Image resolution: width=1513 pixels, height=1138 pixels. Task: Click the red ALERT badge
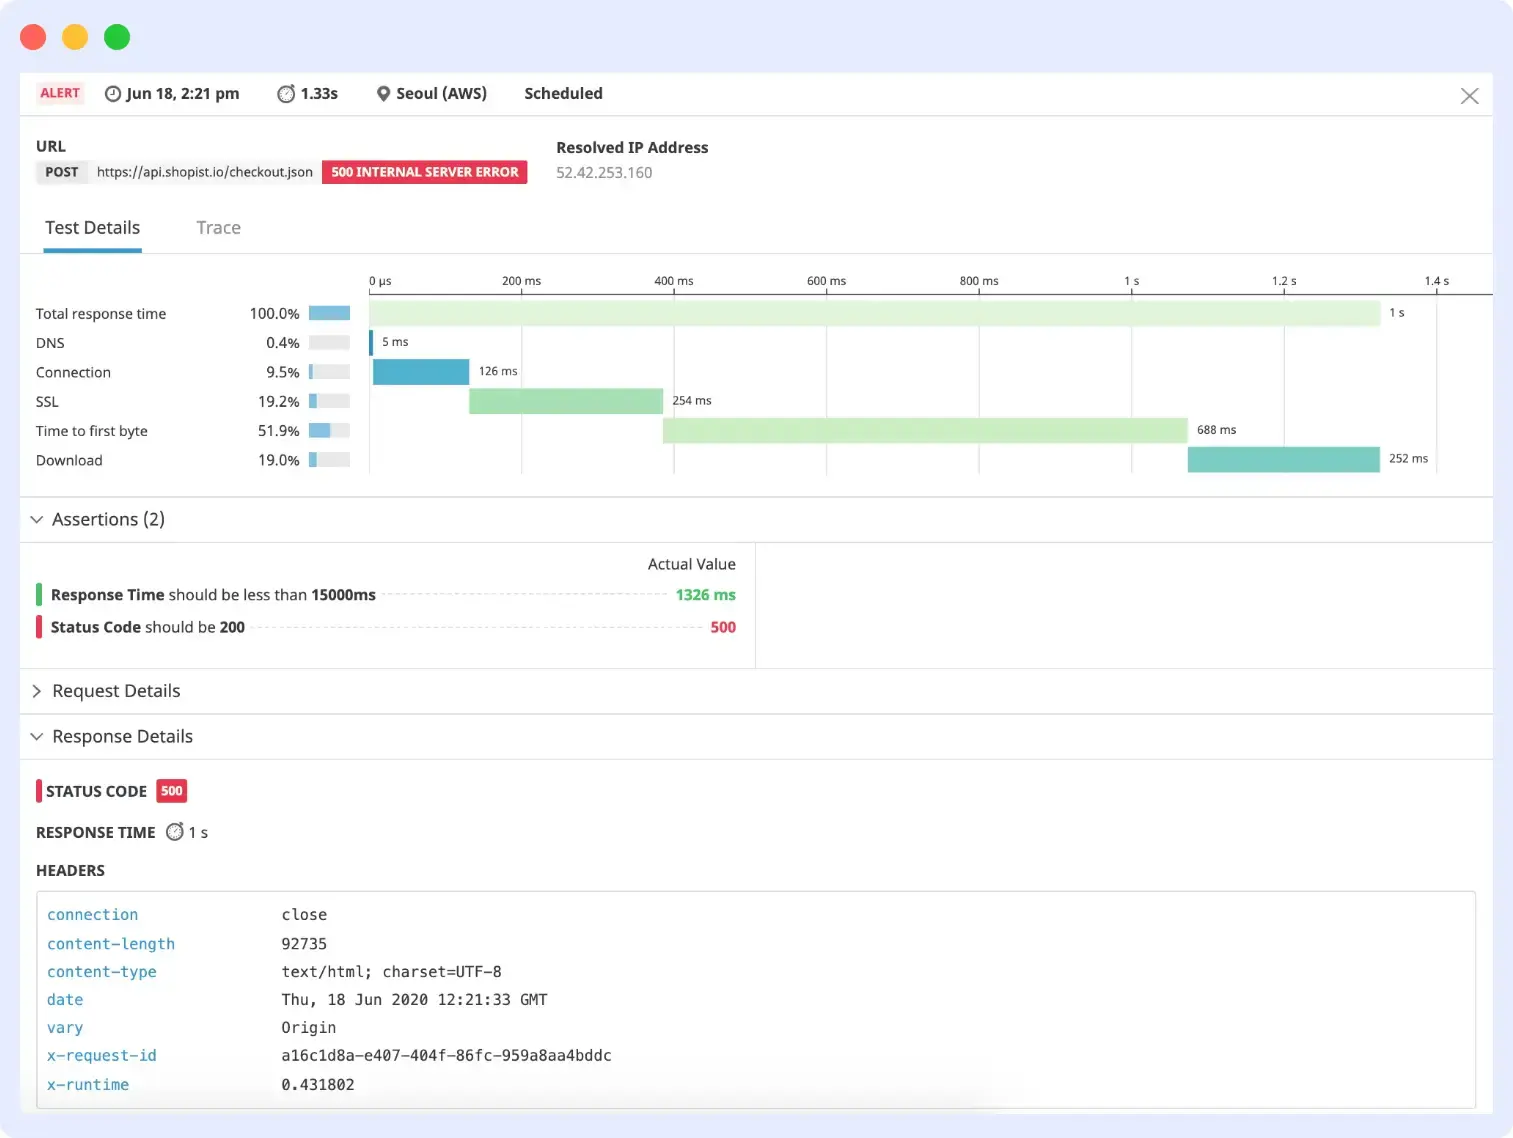60,93
